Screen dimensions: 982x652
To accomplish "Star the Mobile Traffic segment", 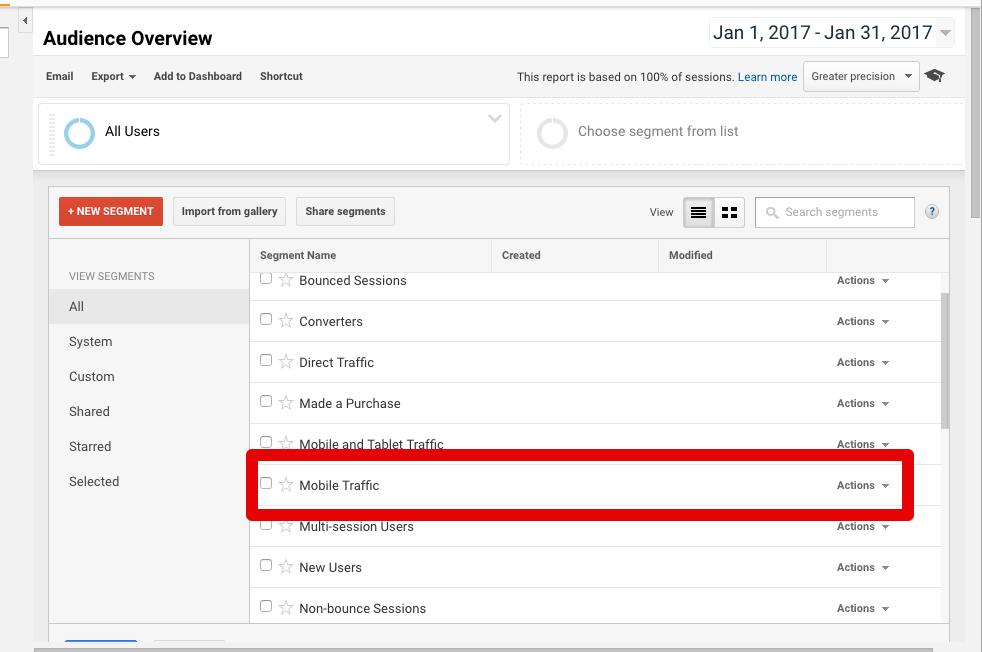I will pyautogui.click(x=286, y=485).
